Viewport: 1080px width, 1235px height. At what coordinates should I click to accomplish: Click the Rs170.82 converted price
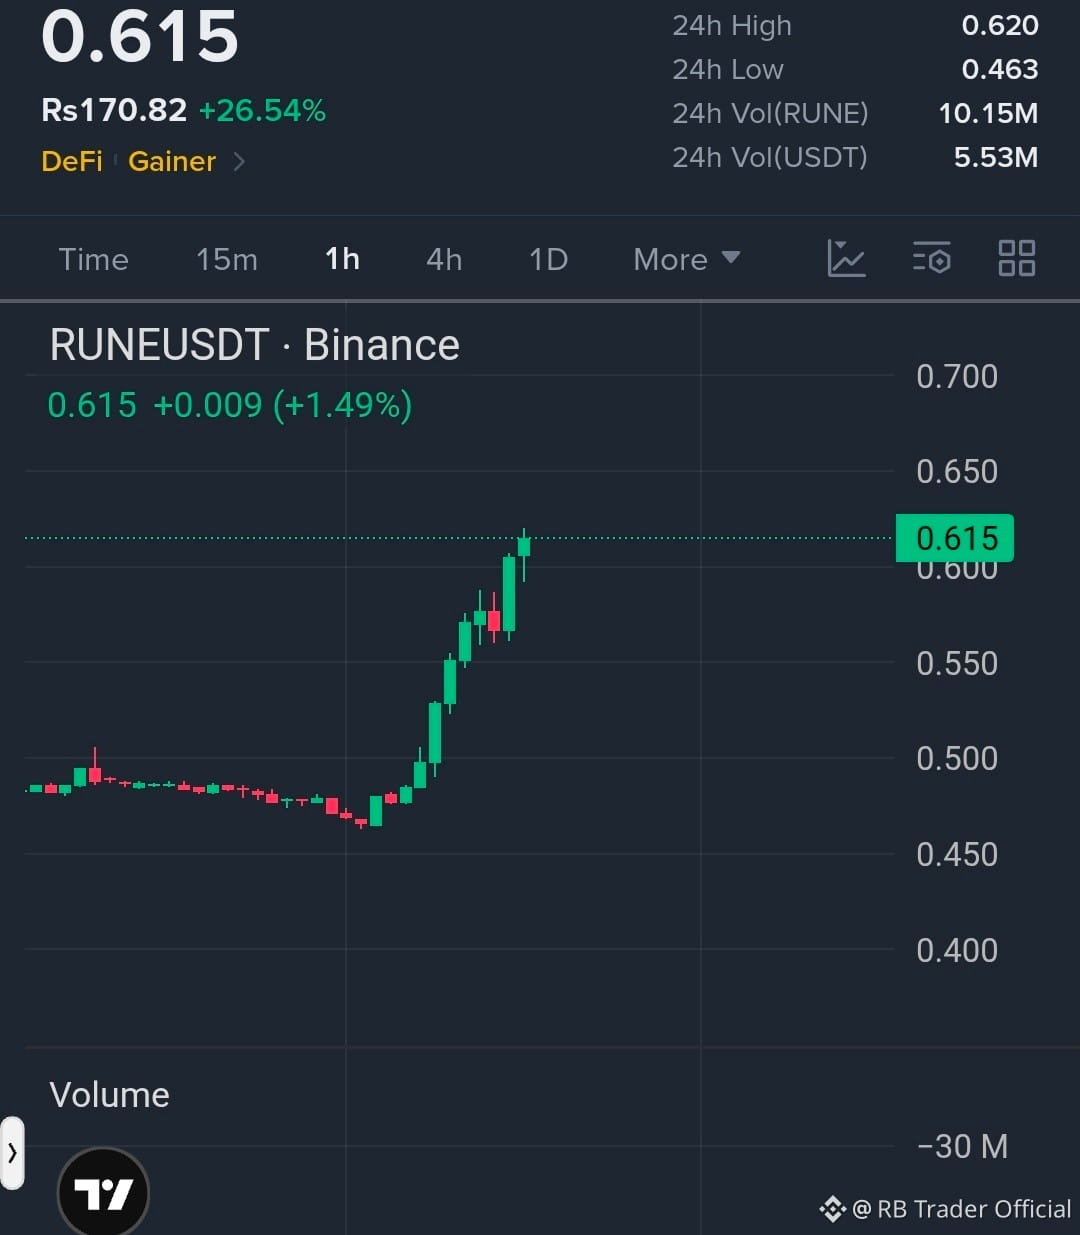(114, 110)
